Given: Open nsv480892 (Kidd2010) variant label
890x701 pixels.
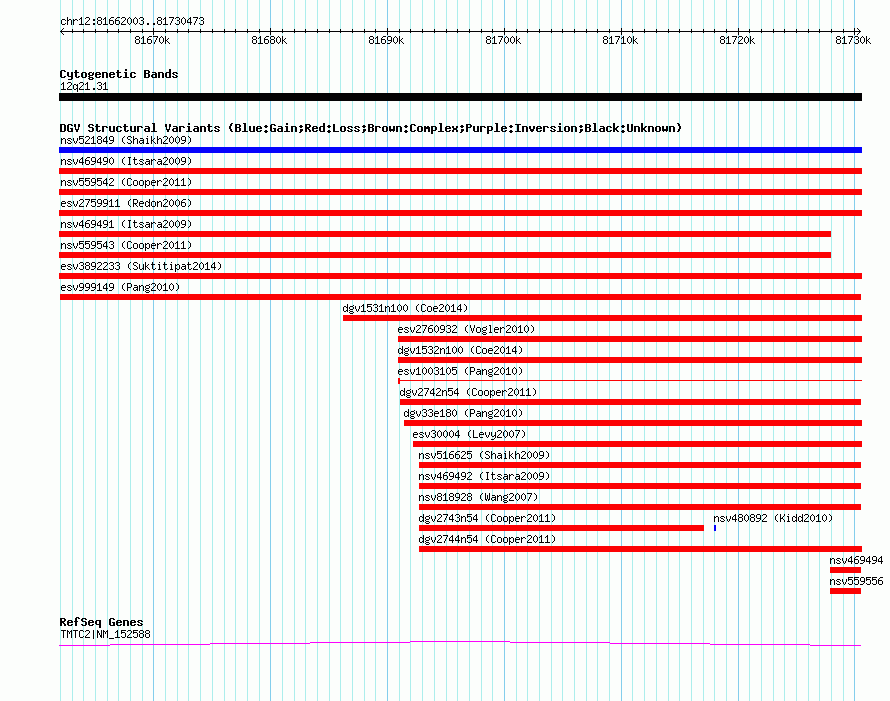Looking at the screenshot, I should (773, 518).
